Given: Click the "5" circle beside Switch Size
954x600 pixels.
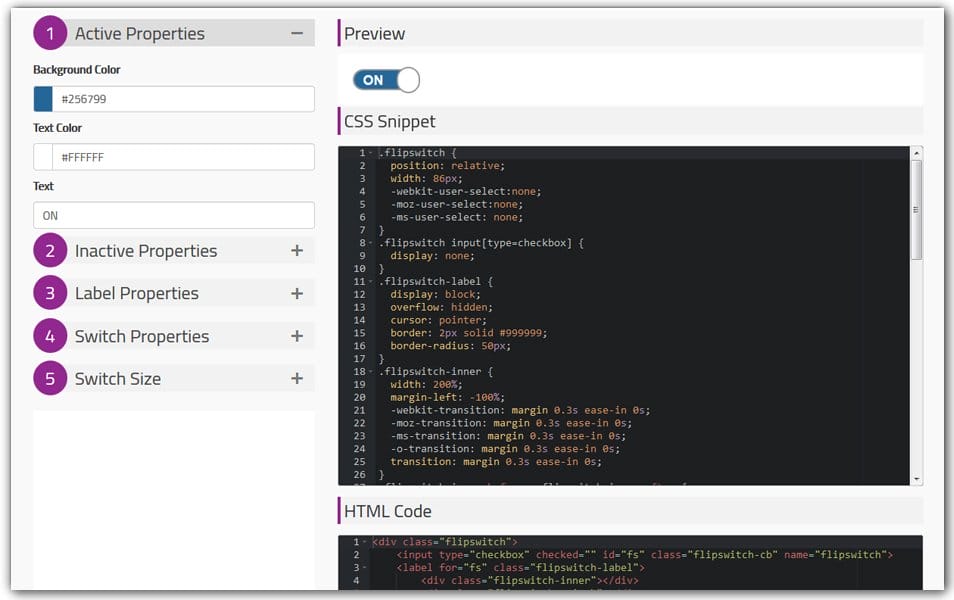Looking at the screenshot, I should coord(50,378).
